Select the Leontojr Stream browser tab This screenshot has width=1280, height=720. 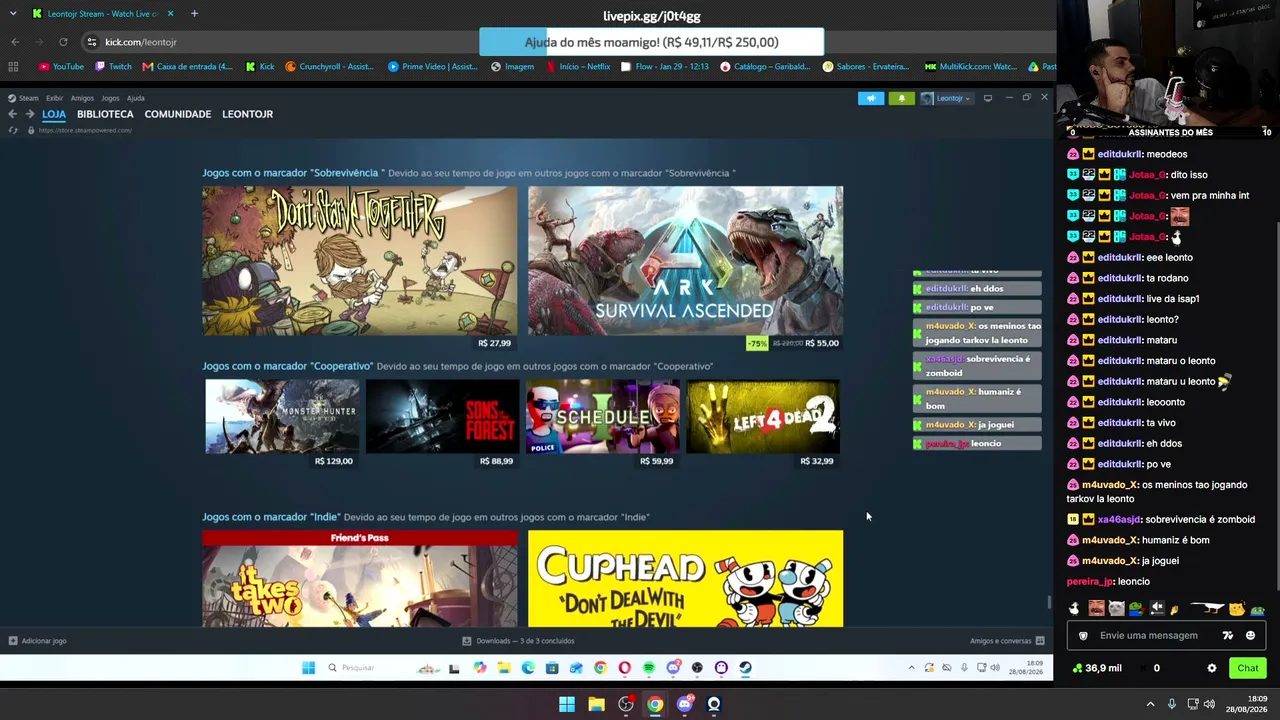click(102, 14)
